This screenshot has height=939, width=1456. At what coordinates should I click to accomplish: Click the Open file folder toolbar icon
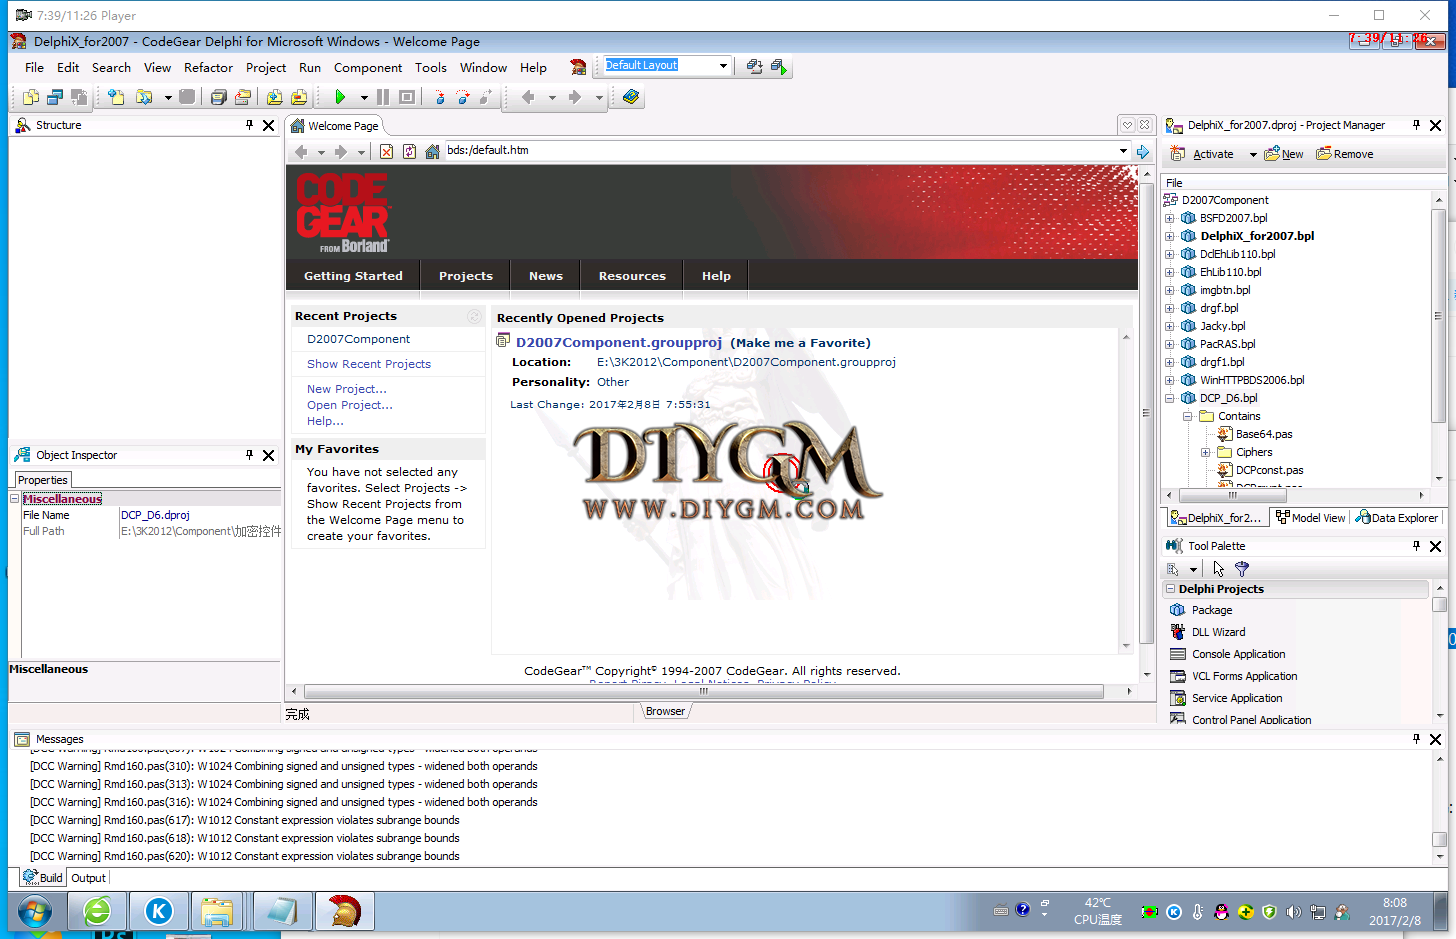(144, 97)
